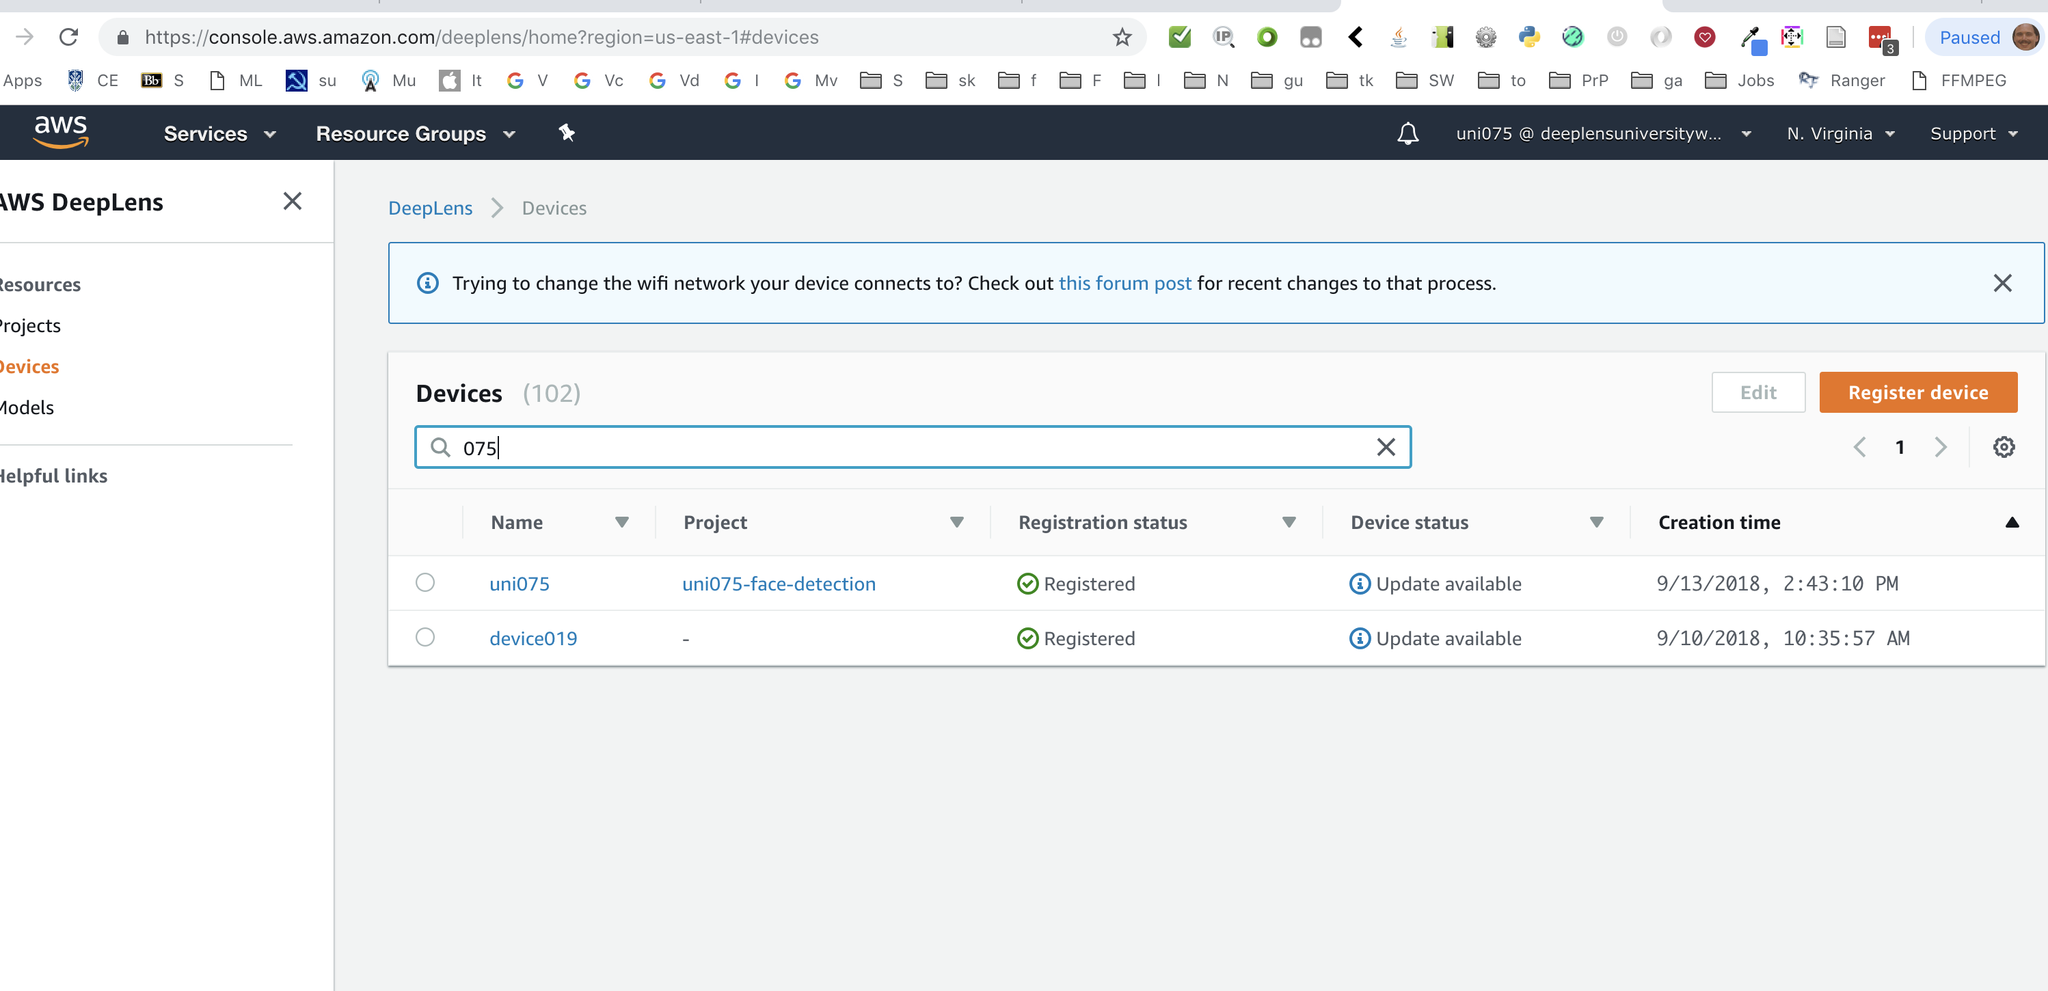Sort by Creation time arrow

[x=2012, y=522]
